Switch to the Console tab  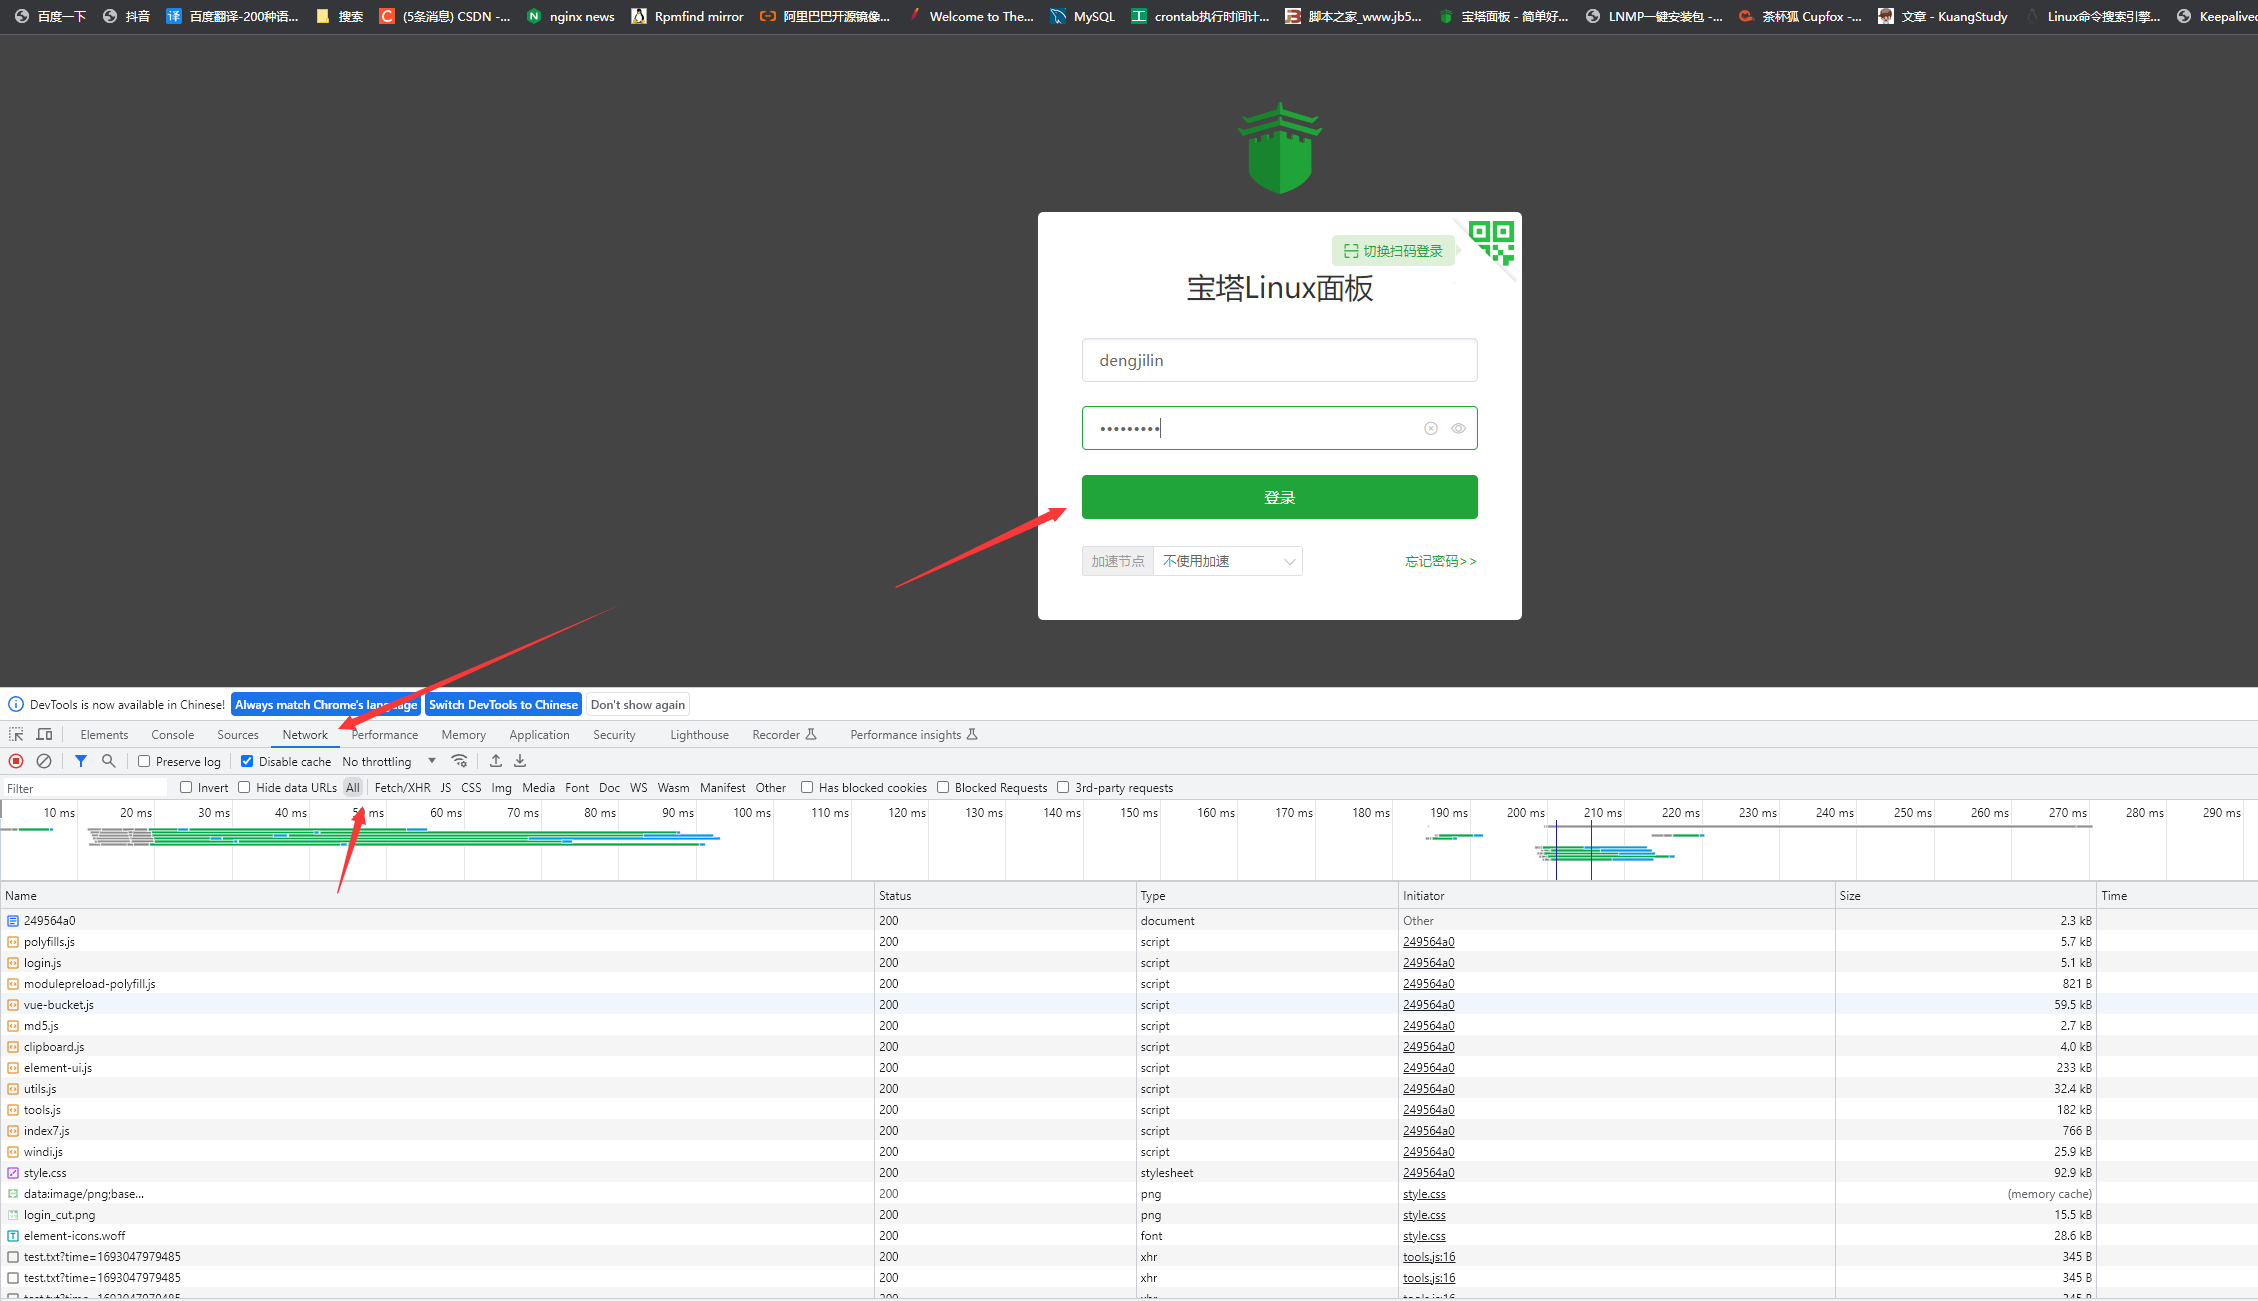(173, 734)
